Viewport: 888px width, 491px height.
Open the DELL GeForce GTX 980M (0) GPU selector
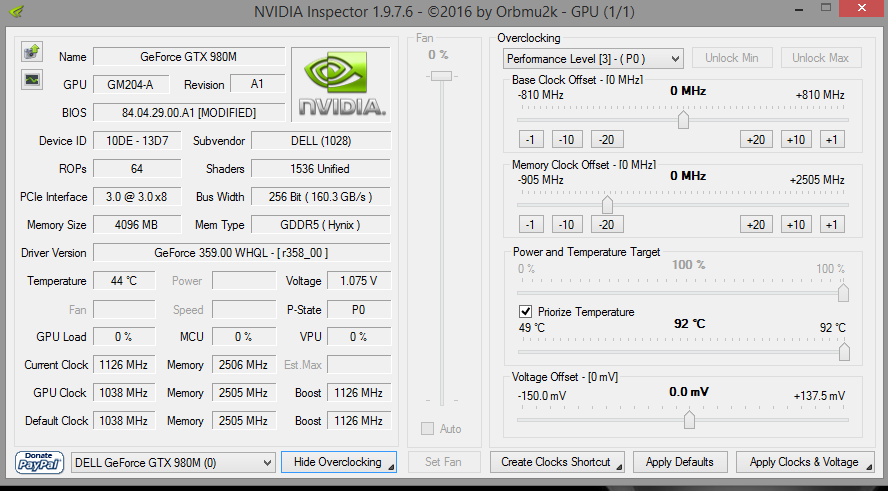click(173, 463)
